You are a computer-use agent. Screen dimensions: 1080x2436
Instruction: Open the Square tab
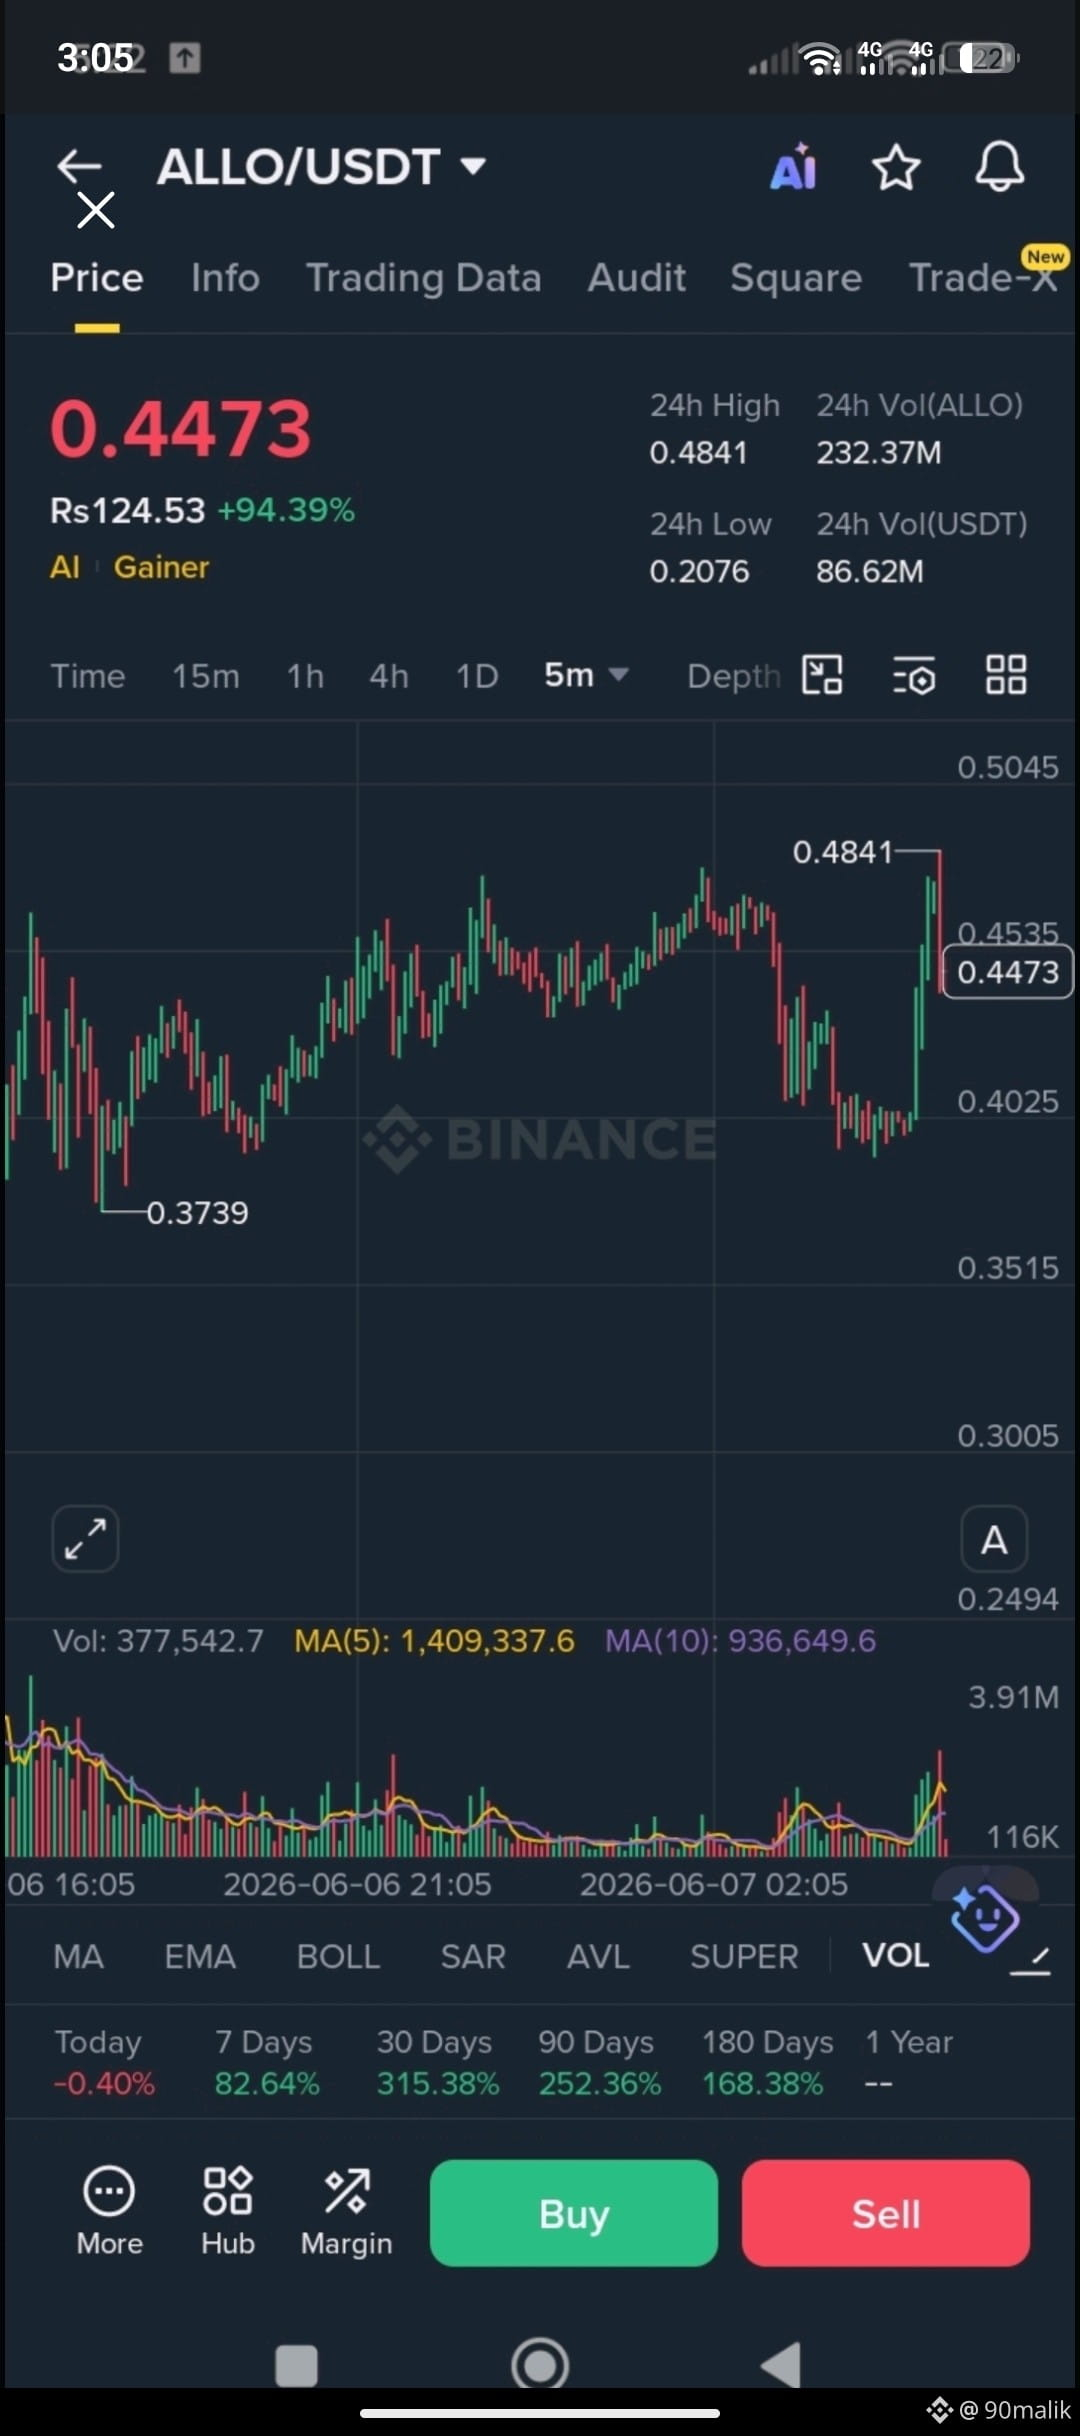pyautogui.click(x=796, y=278)
